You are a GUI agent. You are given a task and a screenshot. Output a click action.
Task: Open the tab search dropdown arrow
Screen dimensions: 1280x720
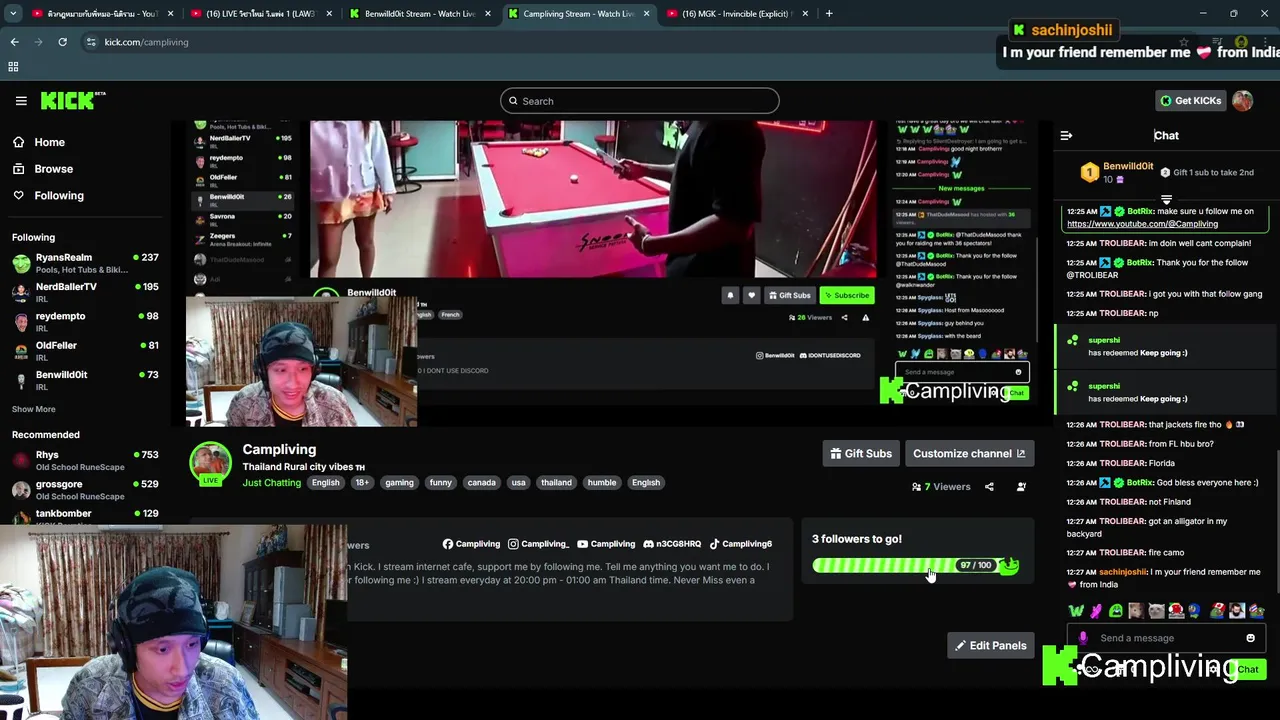pyautogui.click(x=13, y=14)
